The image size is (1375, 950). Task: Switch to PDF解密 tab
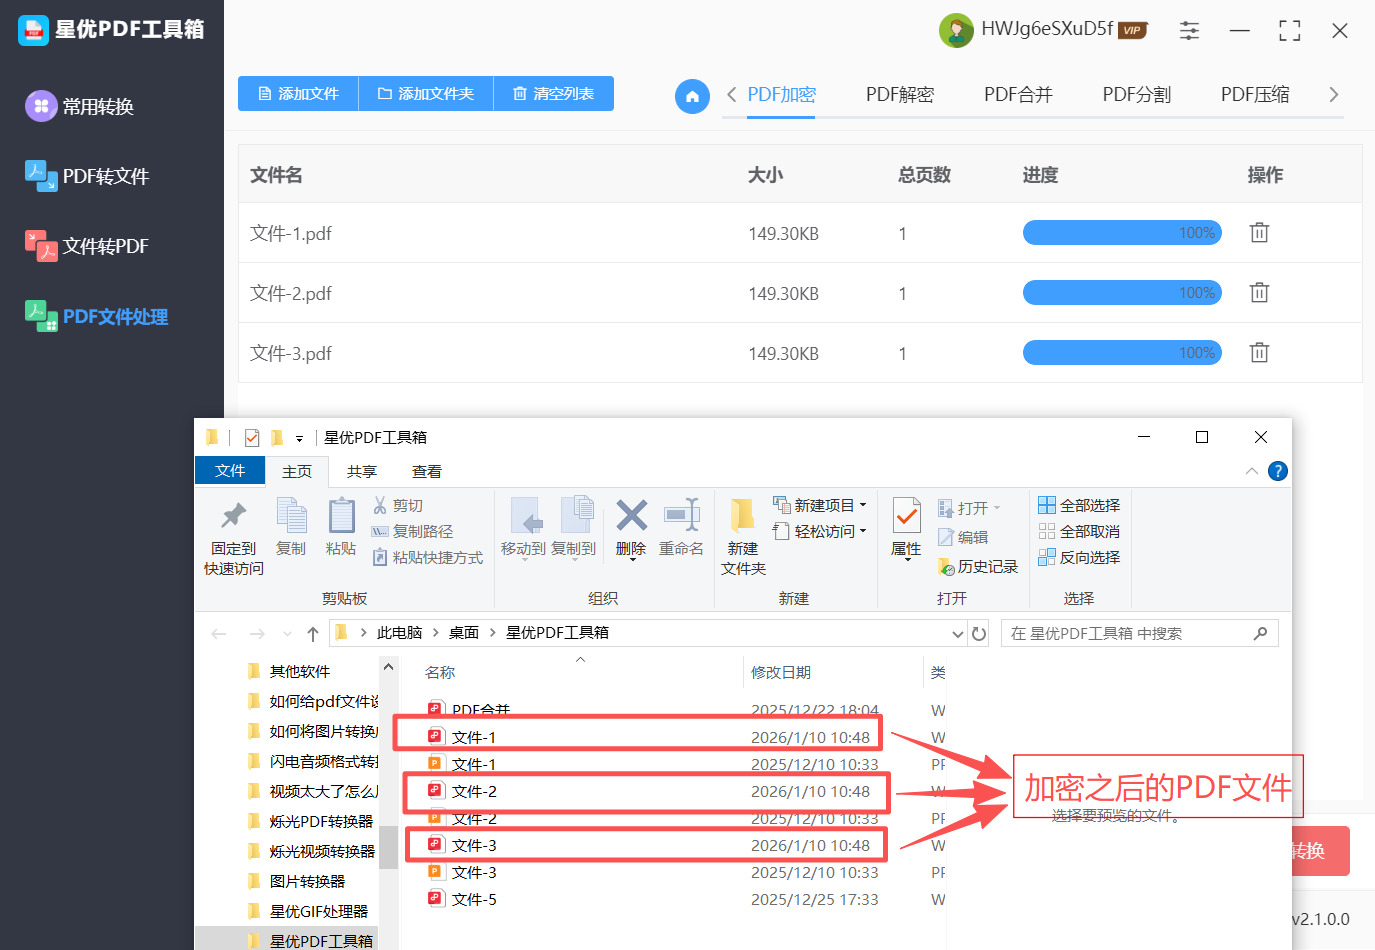tap(900, 95)
